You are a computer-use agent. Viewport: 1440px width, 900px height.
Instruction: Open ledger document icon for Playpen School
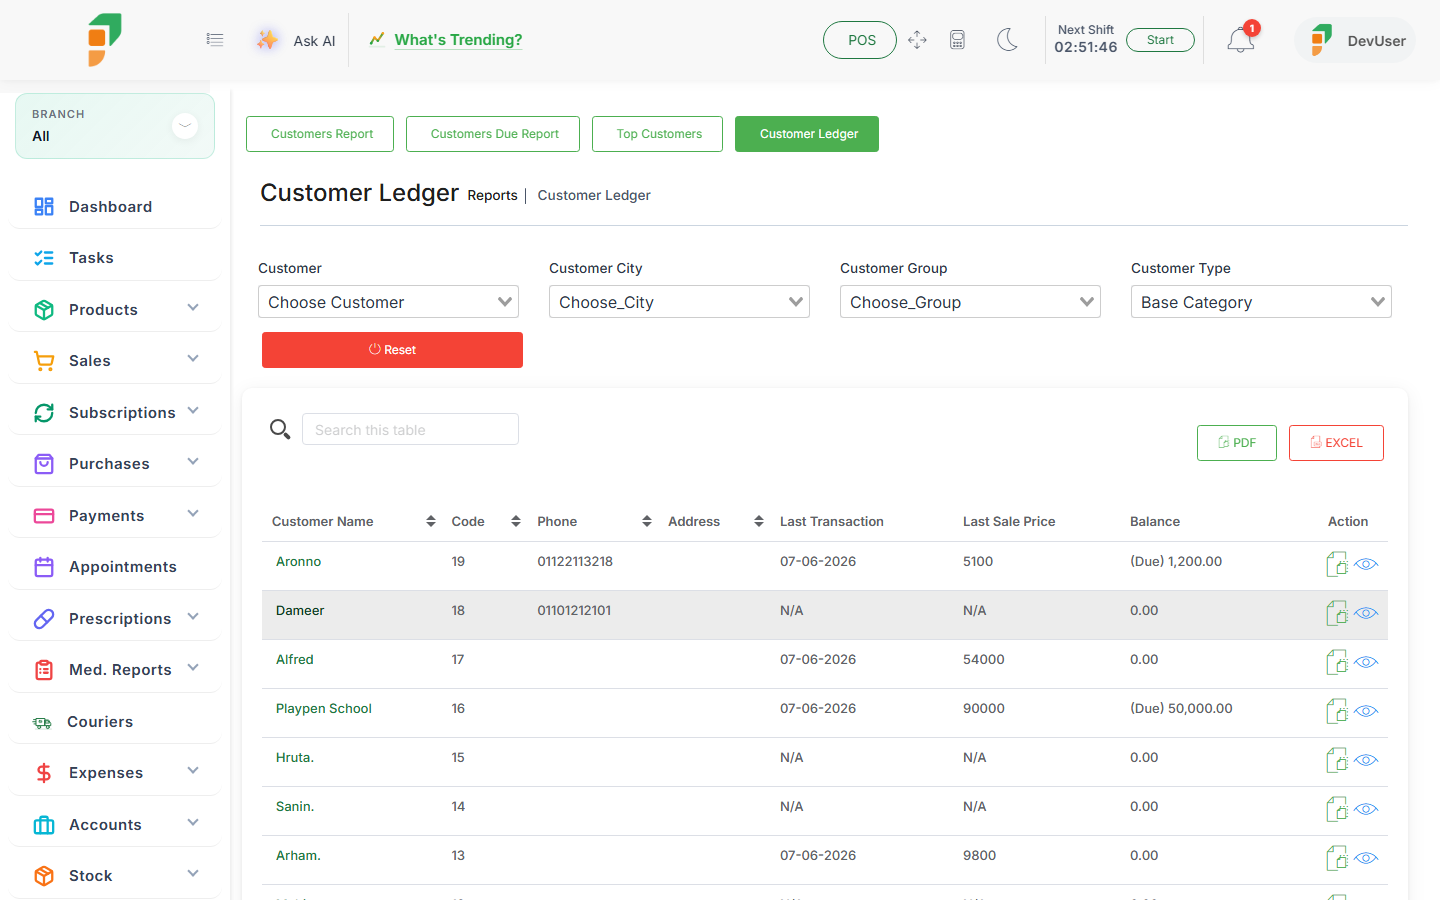1337,711
